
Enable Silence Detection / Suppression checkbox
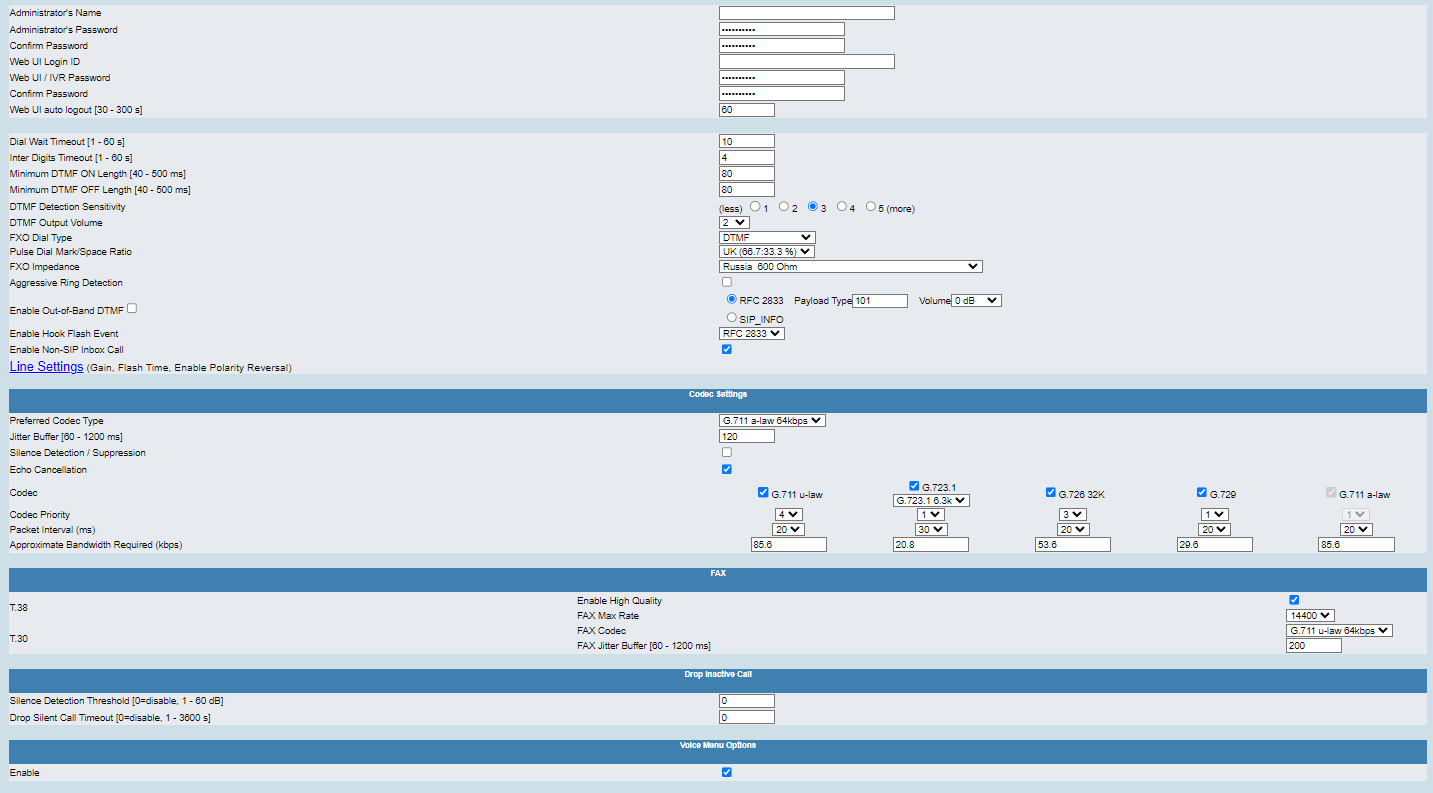click(727, 452)
